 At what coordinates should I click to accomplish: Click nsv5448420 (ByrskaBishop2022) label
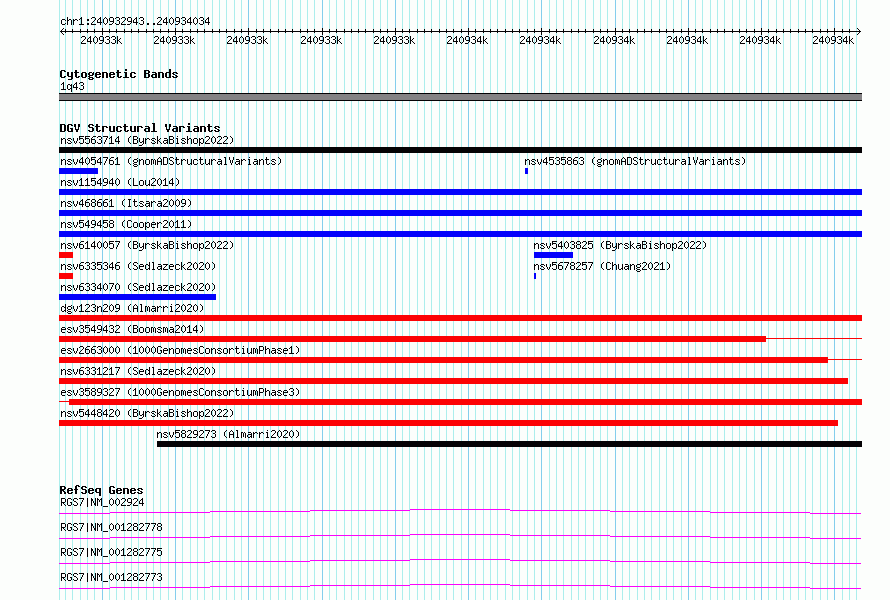point(147,413)
